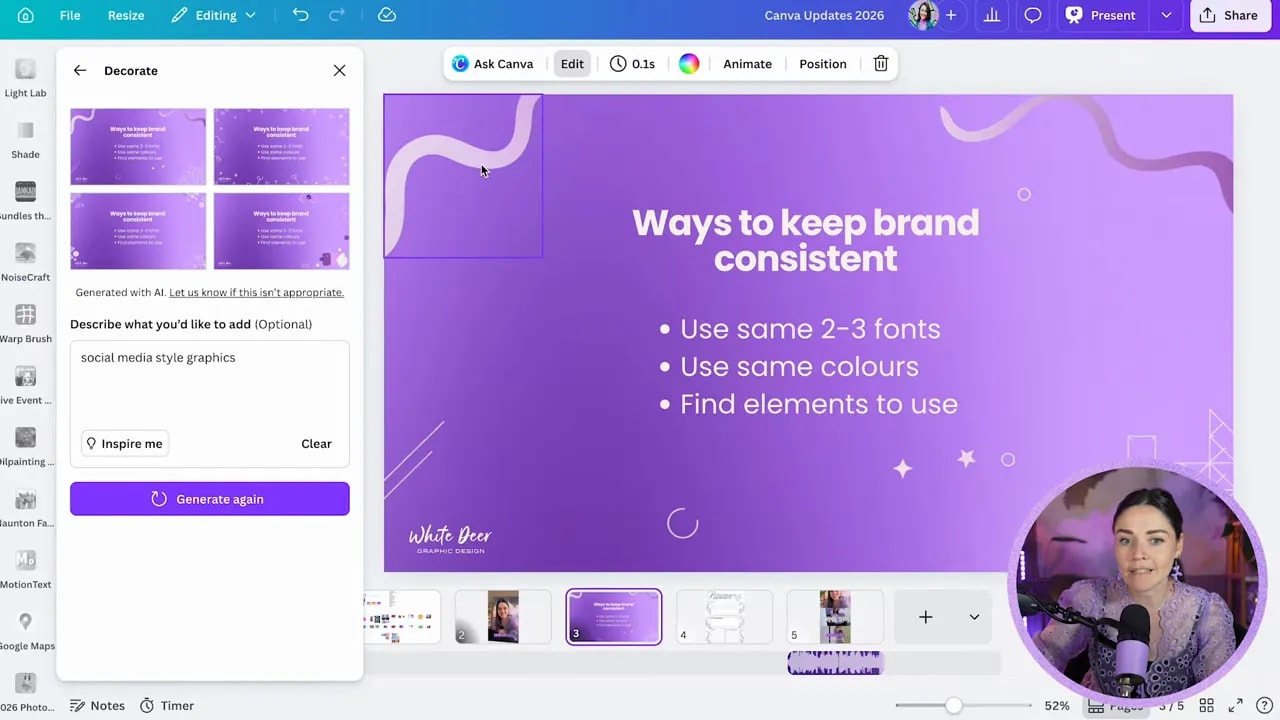
Task: Select the Canva Updates 2026 title
Action: 824,15
